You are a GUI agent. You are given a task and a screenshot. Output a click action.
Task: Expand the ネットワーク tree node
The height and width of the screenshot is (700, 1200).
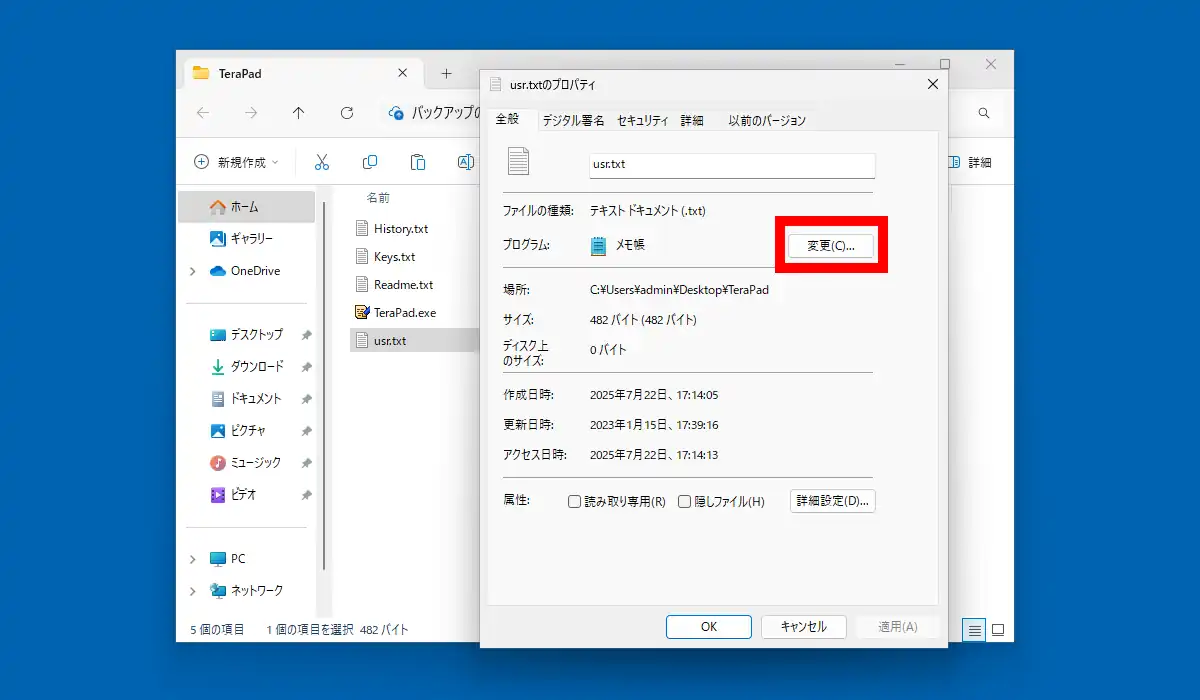[x=192, y=591]
